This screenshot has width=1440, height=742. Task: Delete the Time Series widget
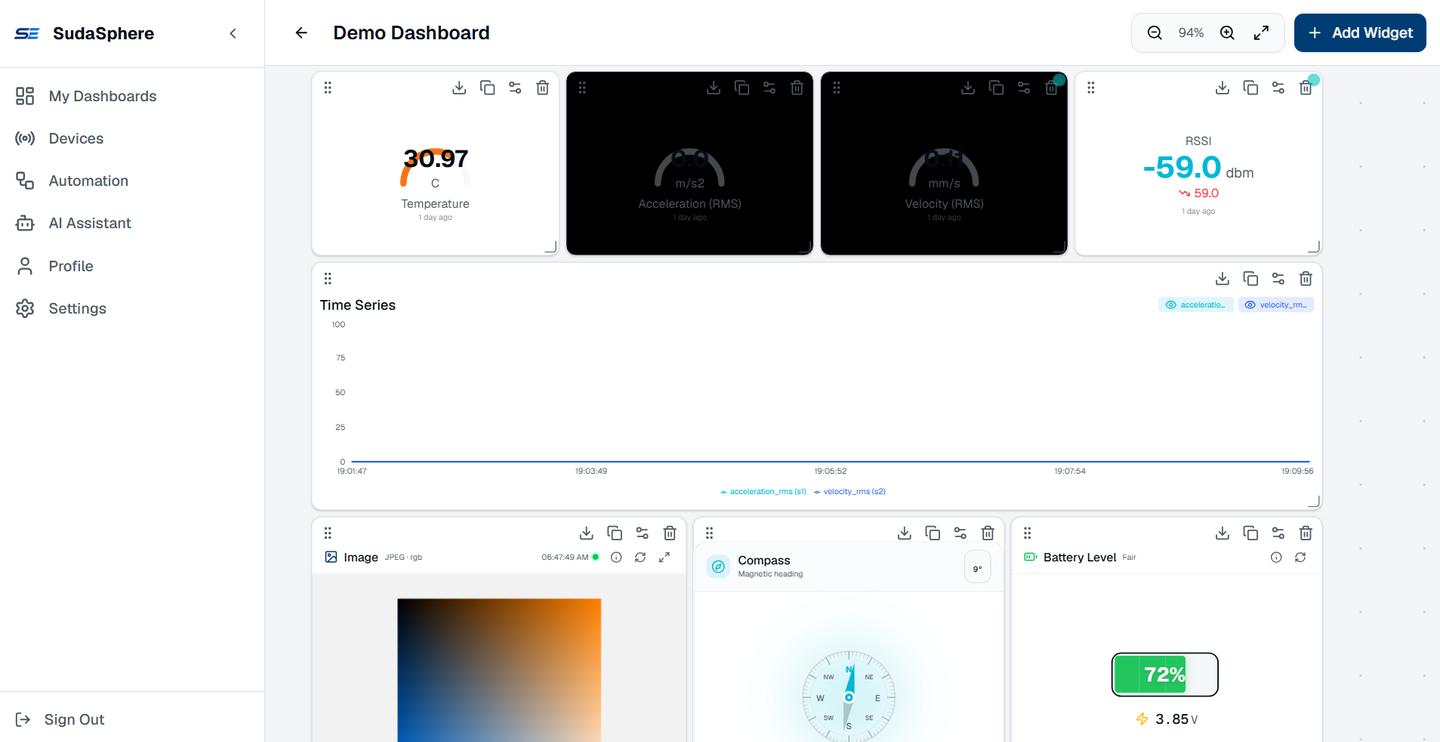(1306, 279)
